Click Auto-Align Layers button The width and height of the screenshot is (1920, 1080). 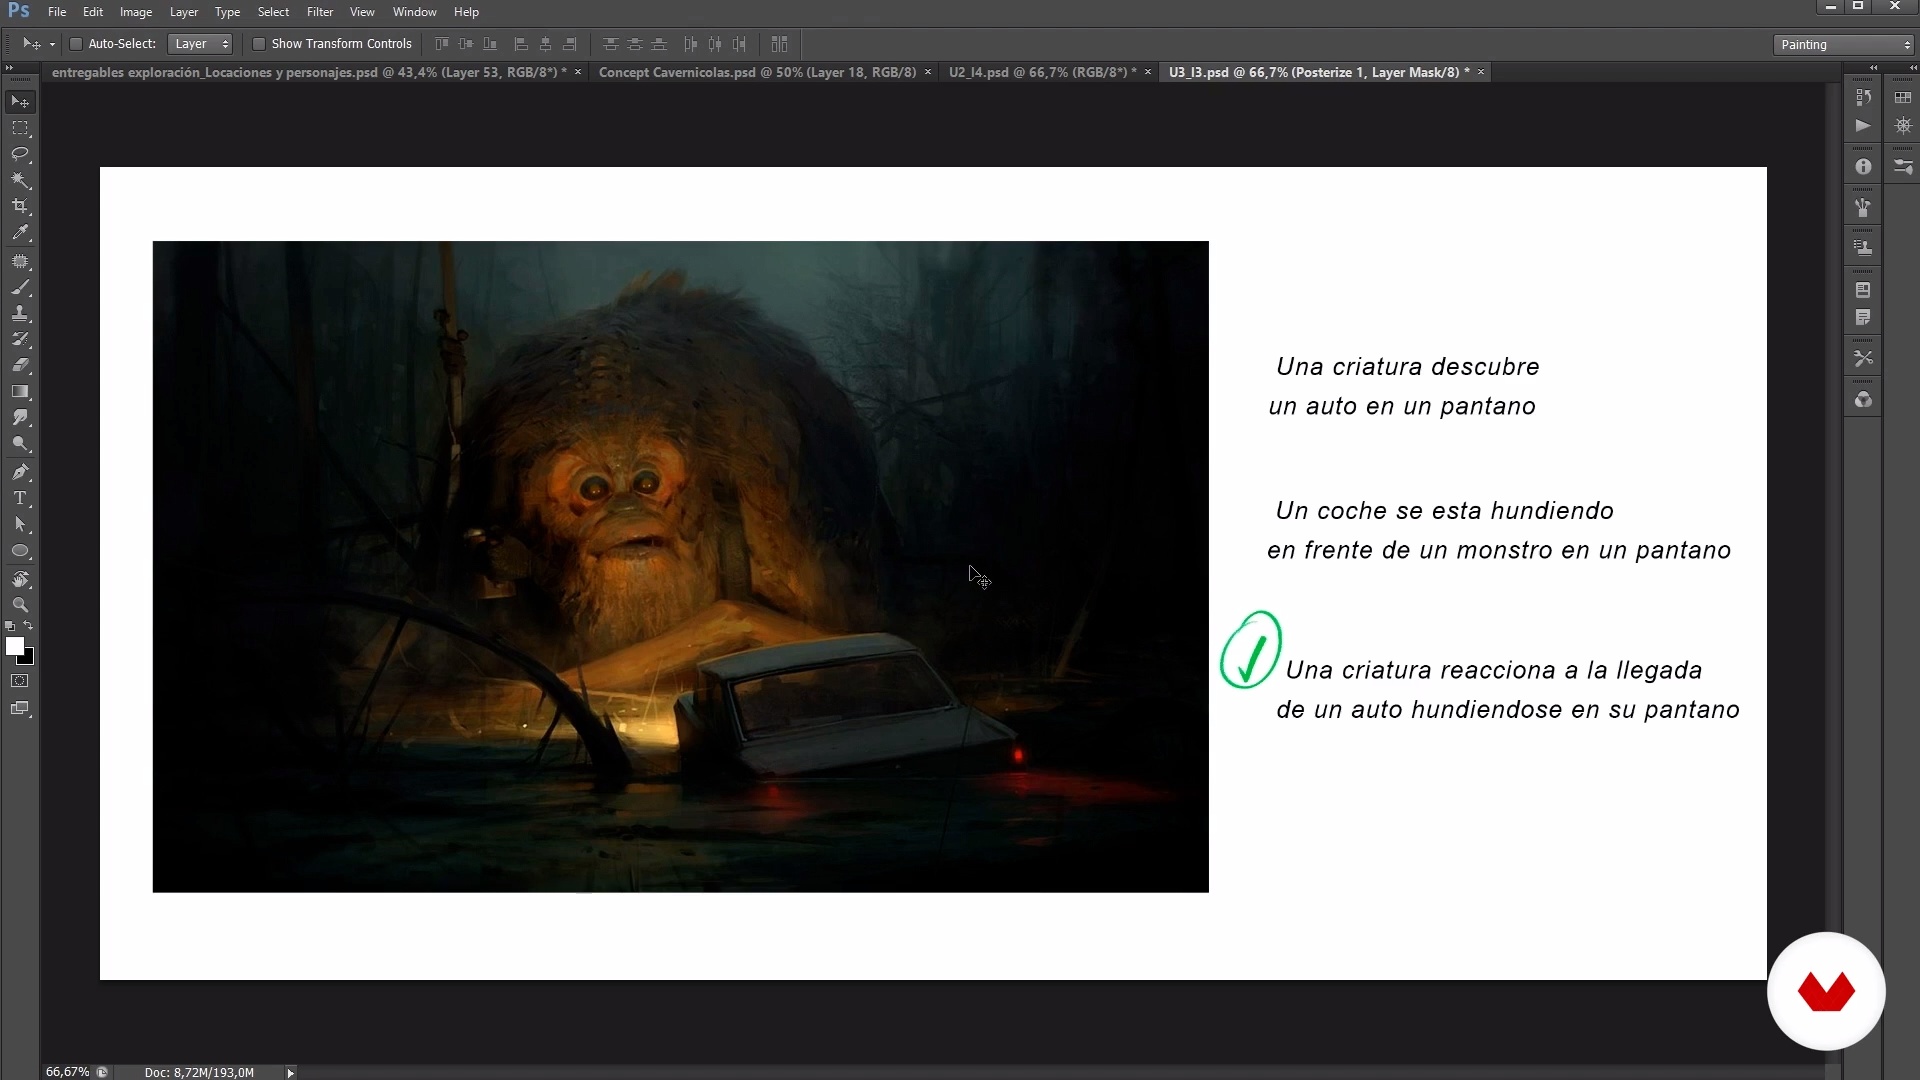(780, 44)
